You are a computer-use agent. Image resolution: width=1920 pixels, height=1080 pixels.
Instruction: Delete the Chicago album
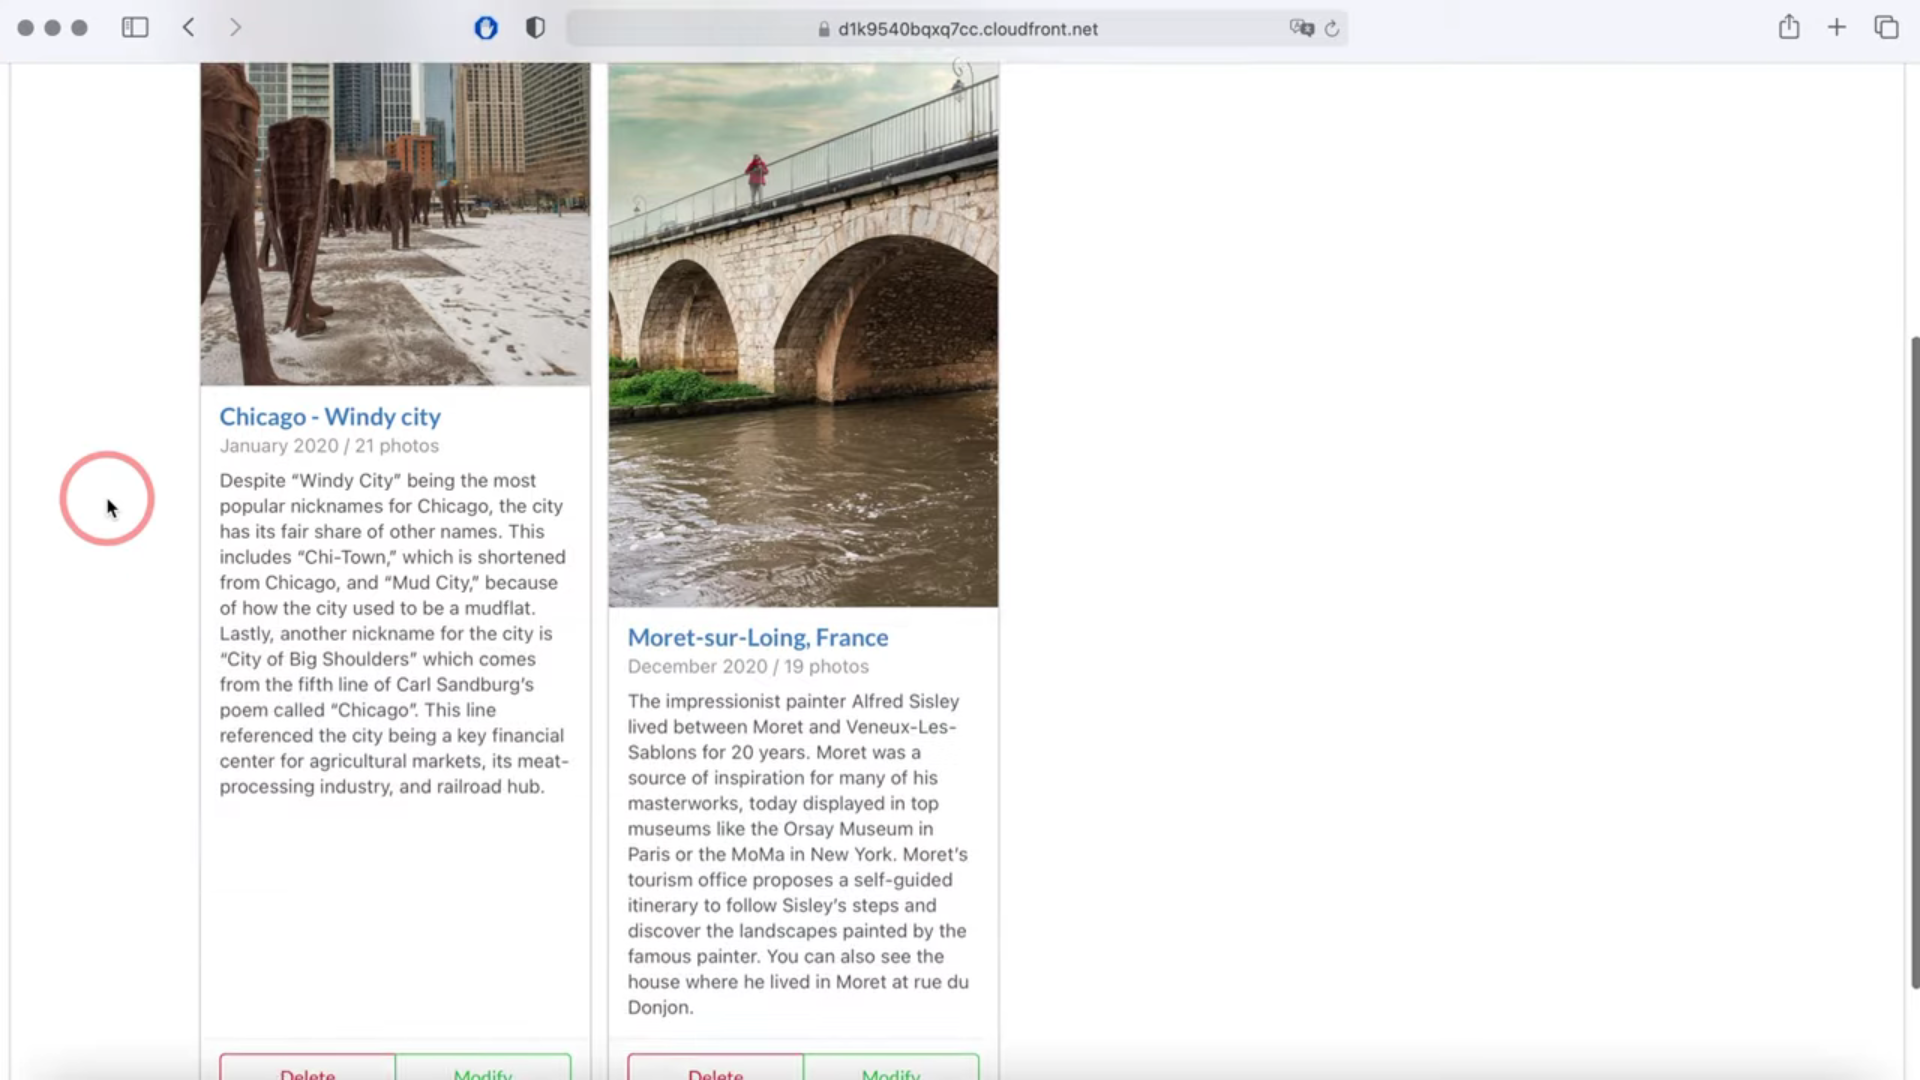308,1068
